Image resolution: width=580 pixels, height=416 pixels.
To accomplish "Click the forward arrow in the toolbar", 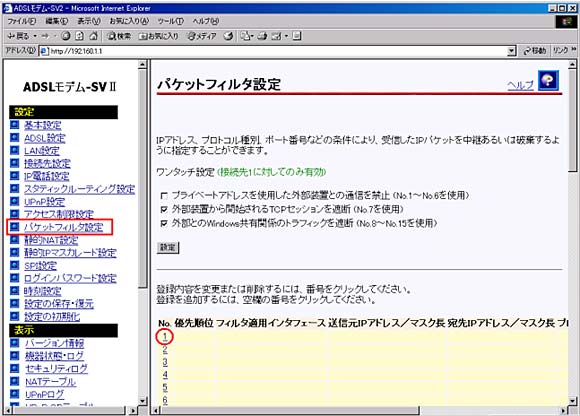I will click(x=45, y=36).
